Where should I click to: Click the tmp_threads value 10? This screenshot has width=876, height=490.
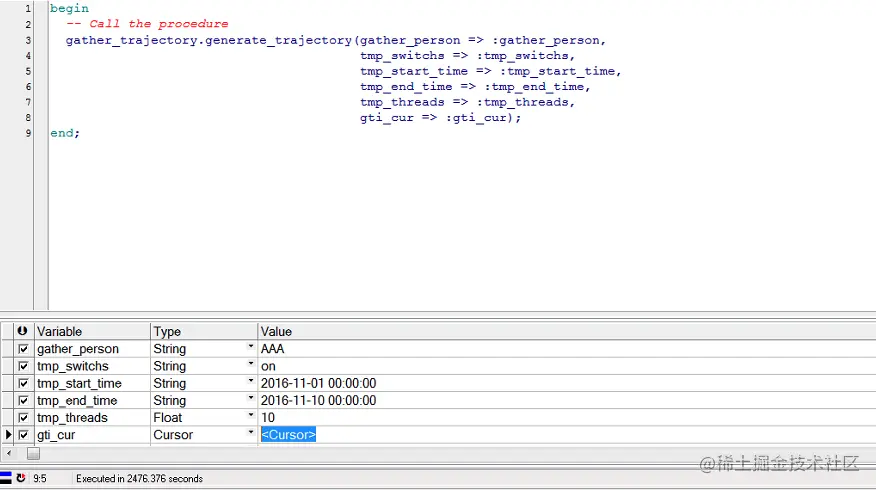point(268,418)
